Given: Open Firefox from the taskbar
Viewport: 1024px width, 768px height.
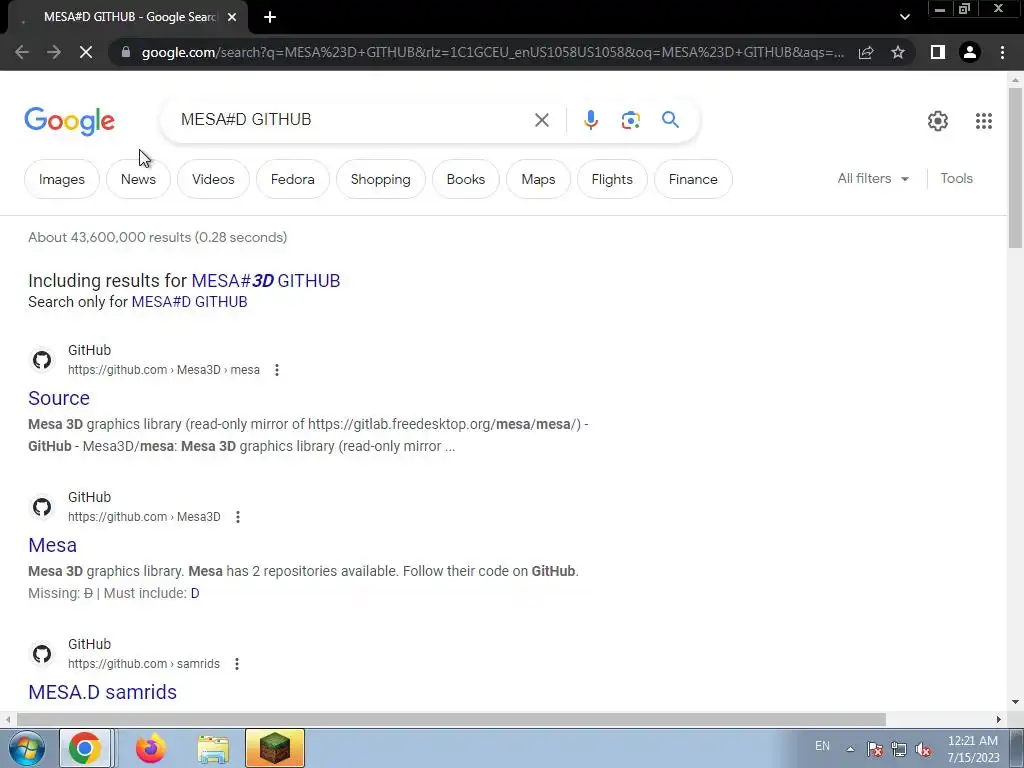Looking at the screenshot, I should (150, 748).
